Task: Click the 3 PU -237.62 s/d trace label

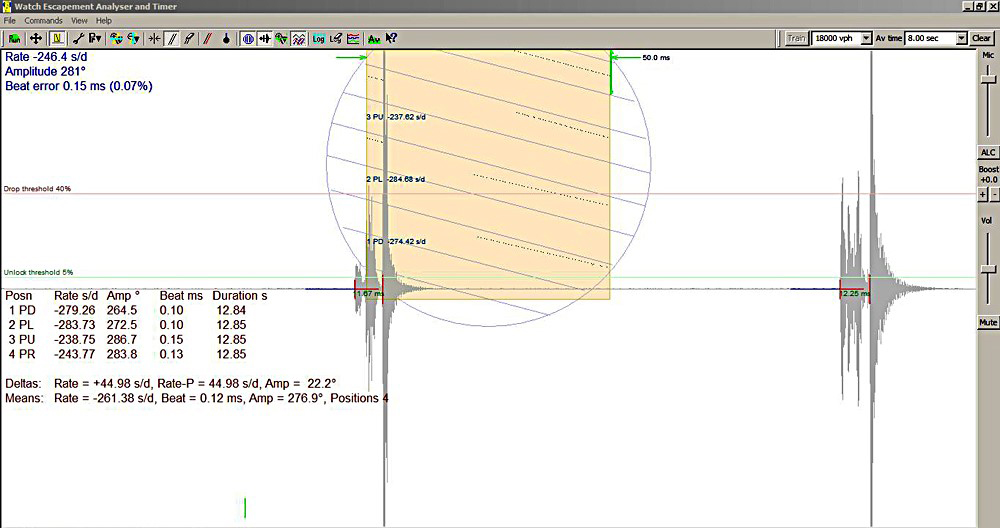Action: (396, 117)
